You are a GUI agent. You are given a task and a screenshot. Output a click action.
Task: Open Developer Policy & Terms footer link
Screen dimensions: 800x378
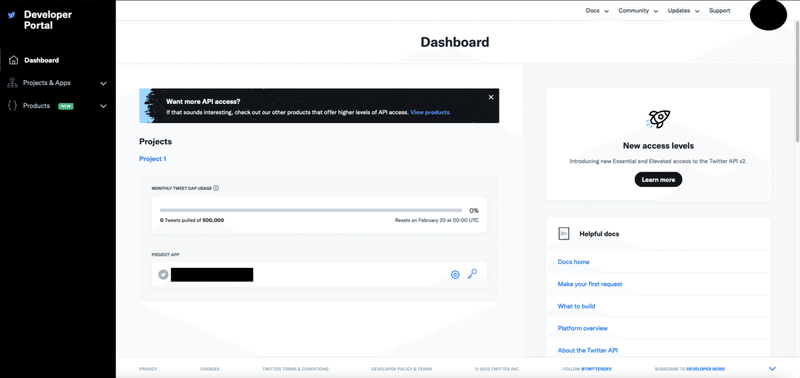402,369
